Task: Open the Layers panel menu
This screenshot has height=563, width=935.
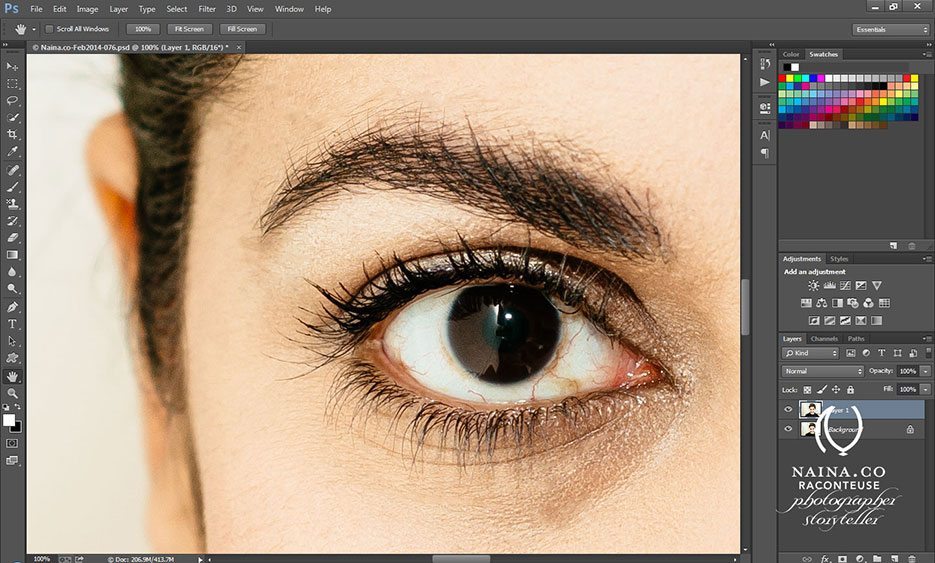Action: click(928, 339)
